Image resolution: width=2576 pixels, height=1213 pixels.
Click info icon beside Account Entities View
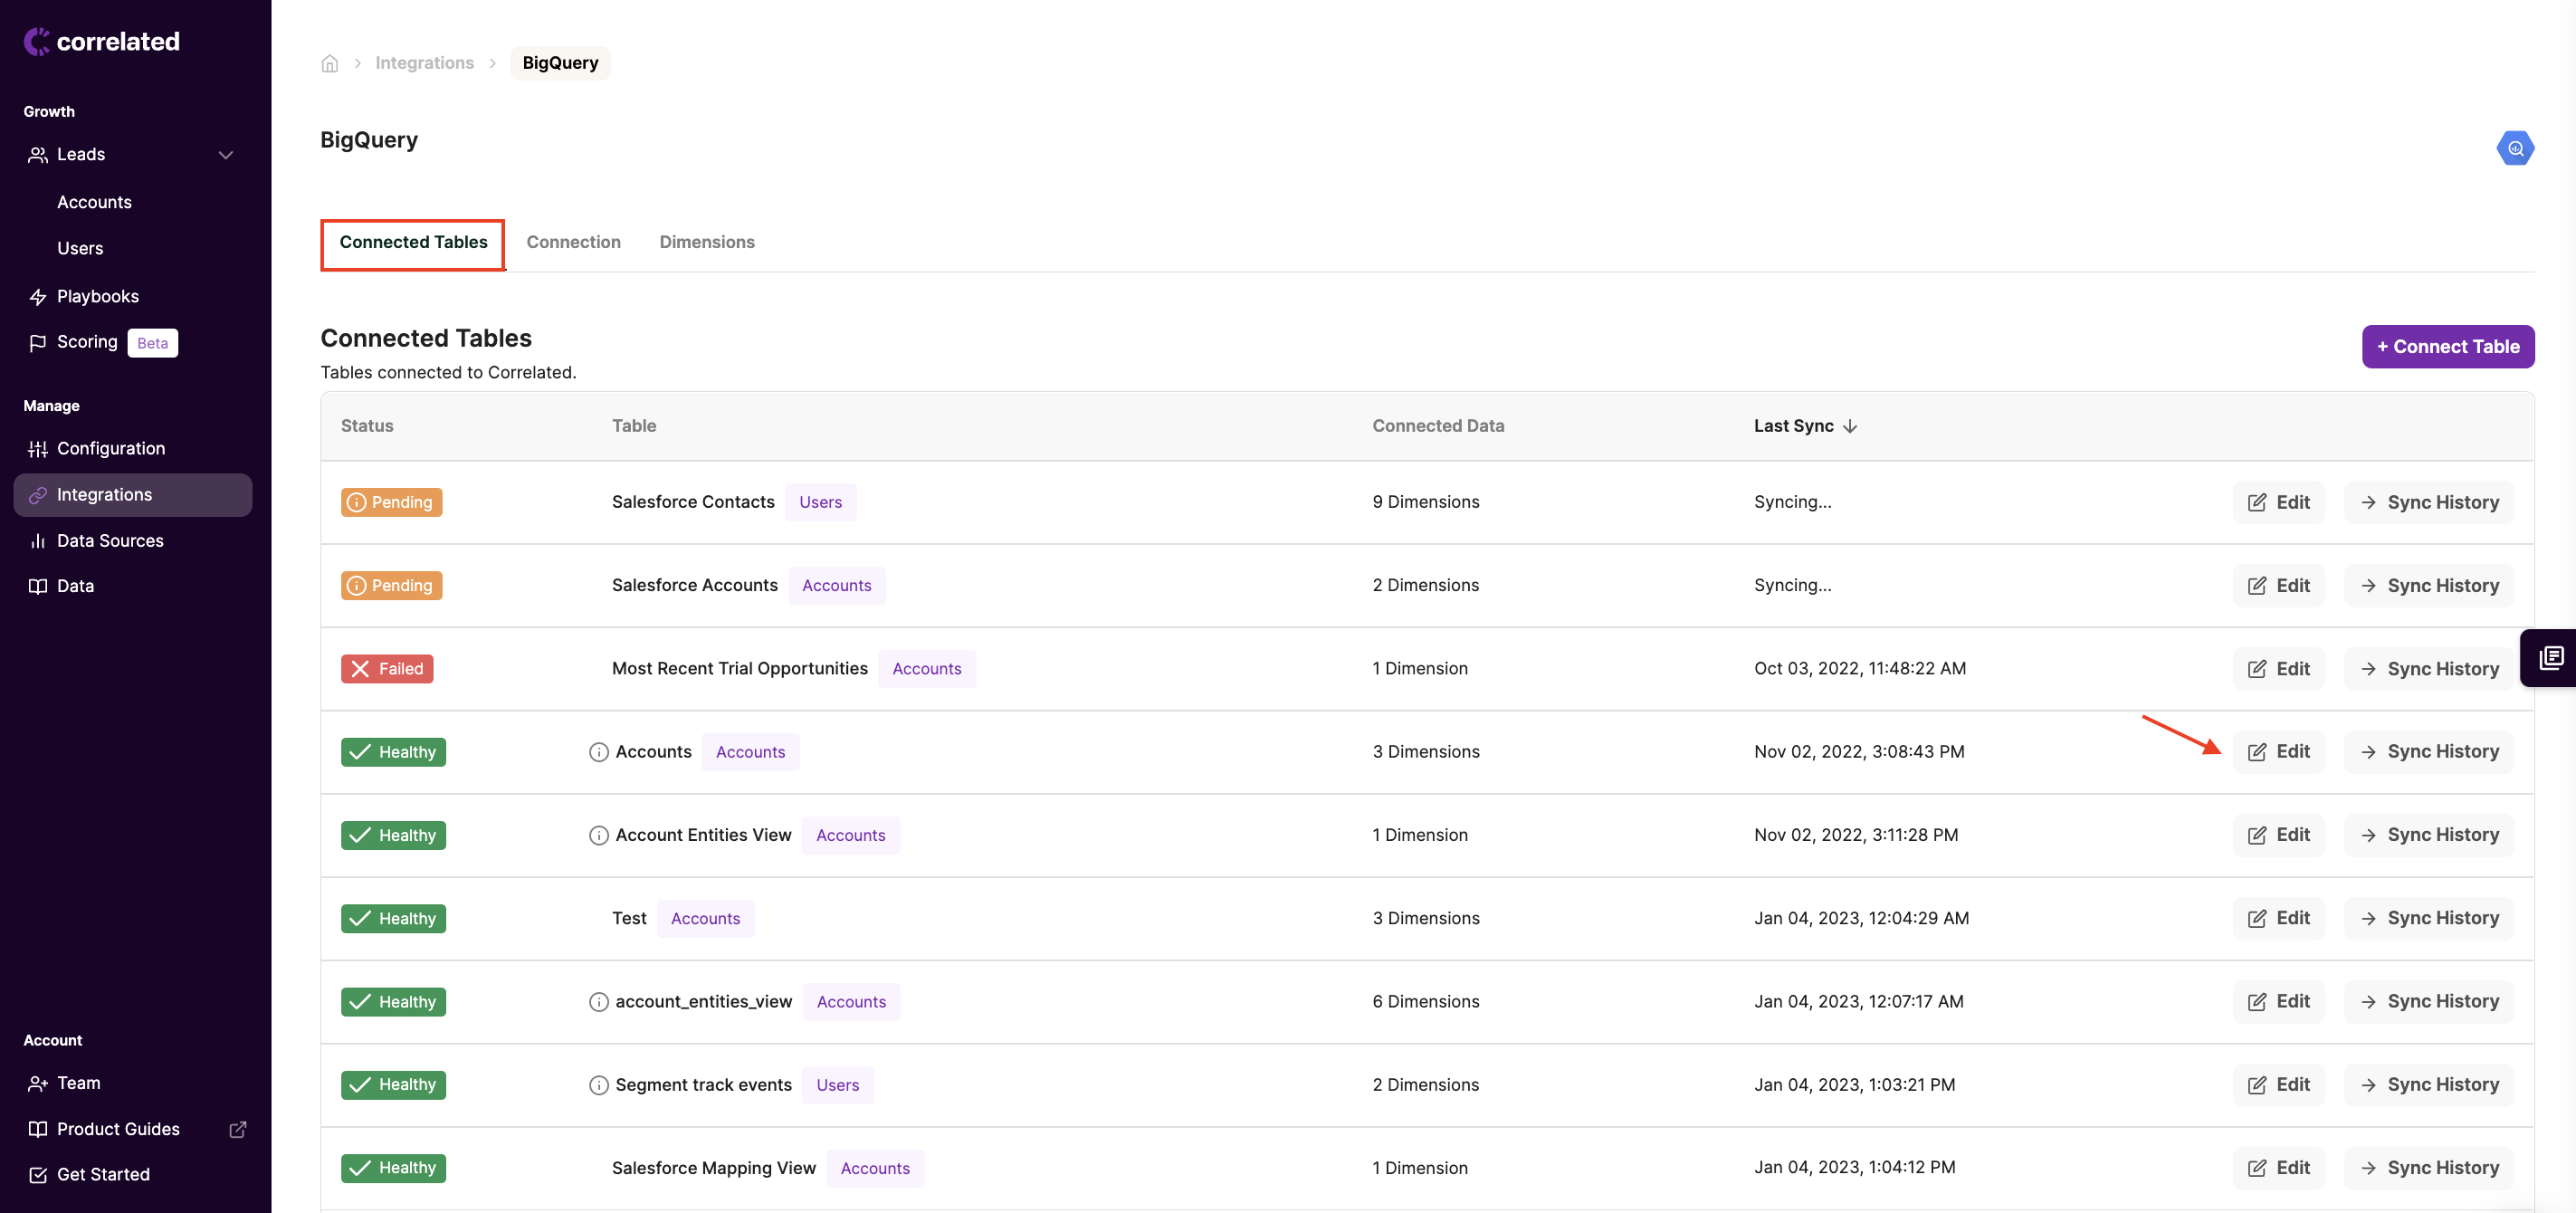598,835
